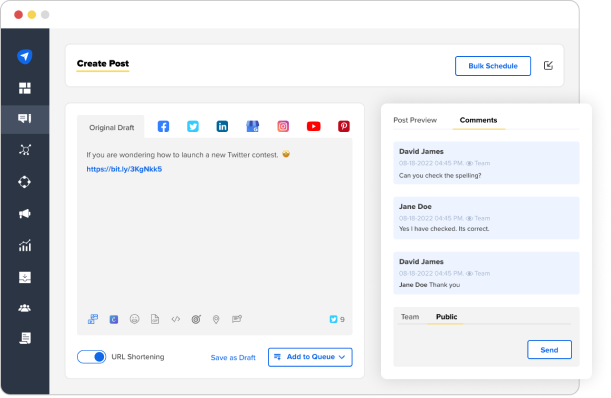Click the Twitter character count icon
Viewport: 611px width, 398px height.
tap(333, 319)
